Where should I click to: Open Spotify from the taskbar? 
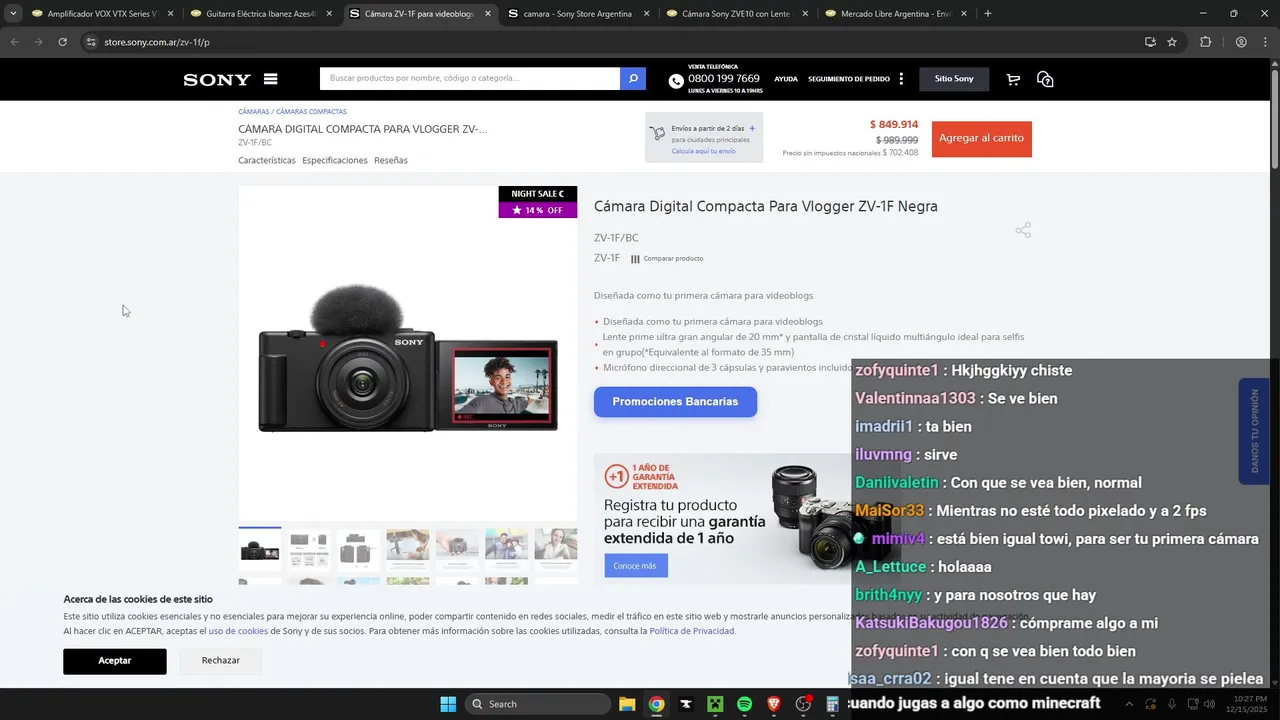pos(745,704)
